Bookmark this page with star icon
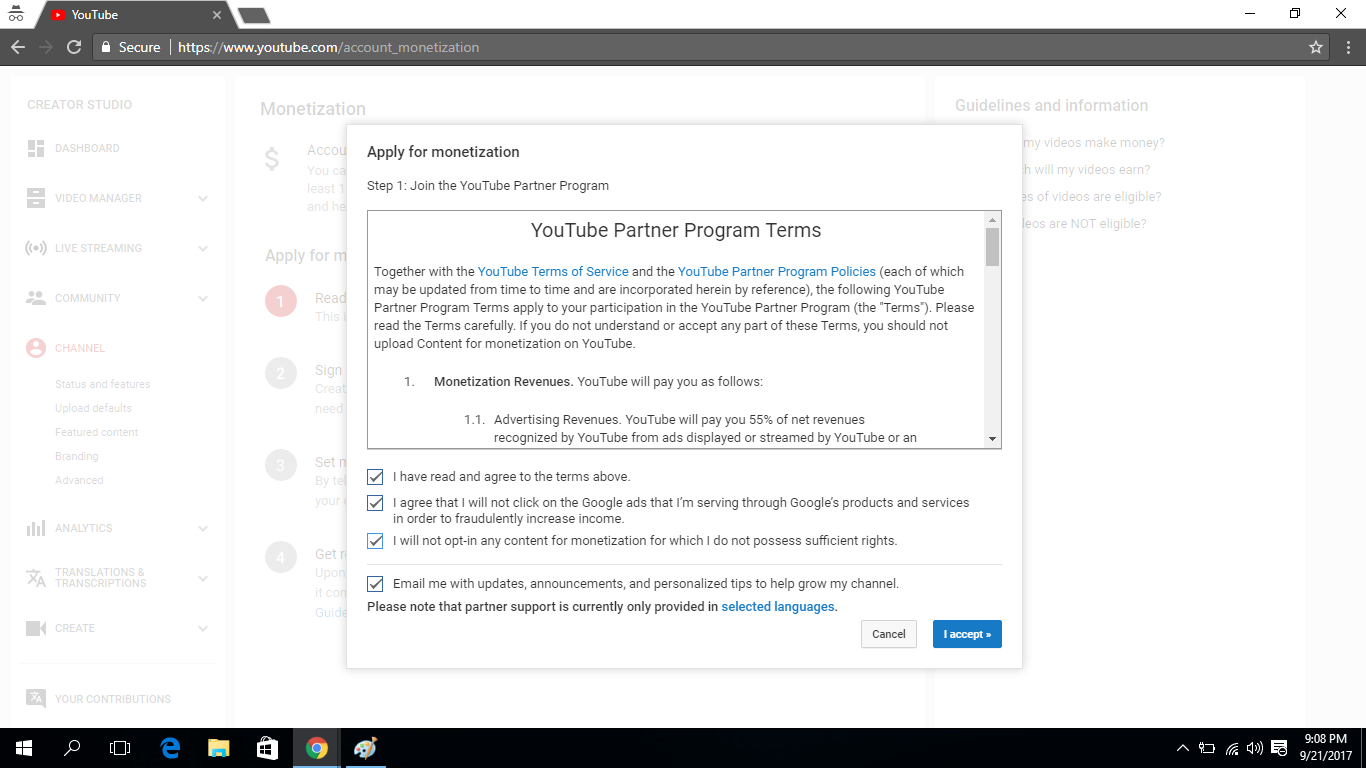Image resolution: width=1366 pixels, height=768 pixels. click(x=1316, y=47)
